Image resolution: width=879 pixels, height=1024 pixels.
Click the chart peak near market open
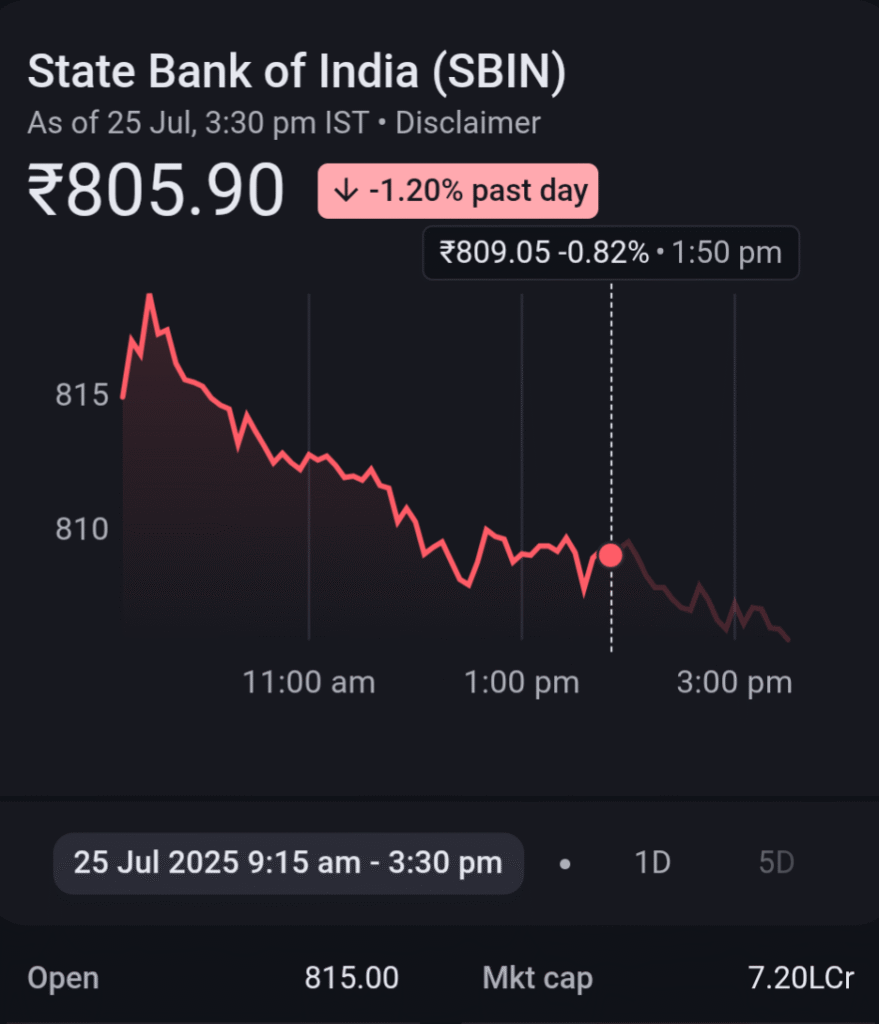click(x=150, y=296)
